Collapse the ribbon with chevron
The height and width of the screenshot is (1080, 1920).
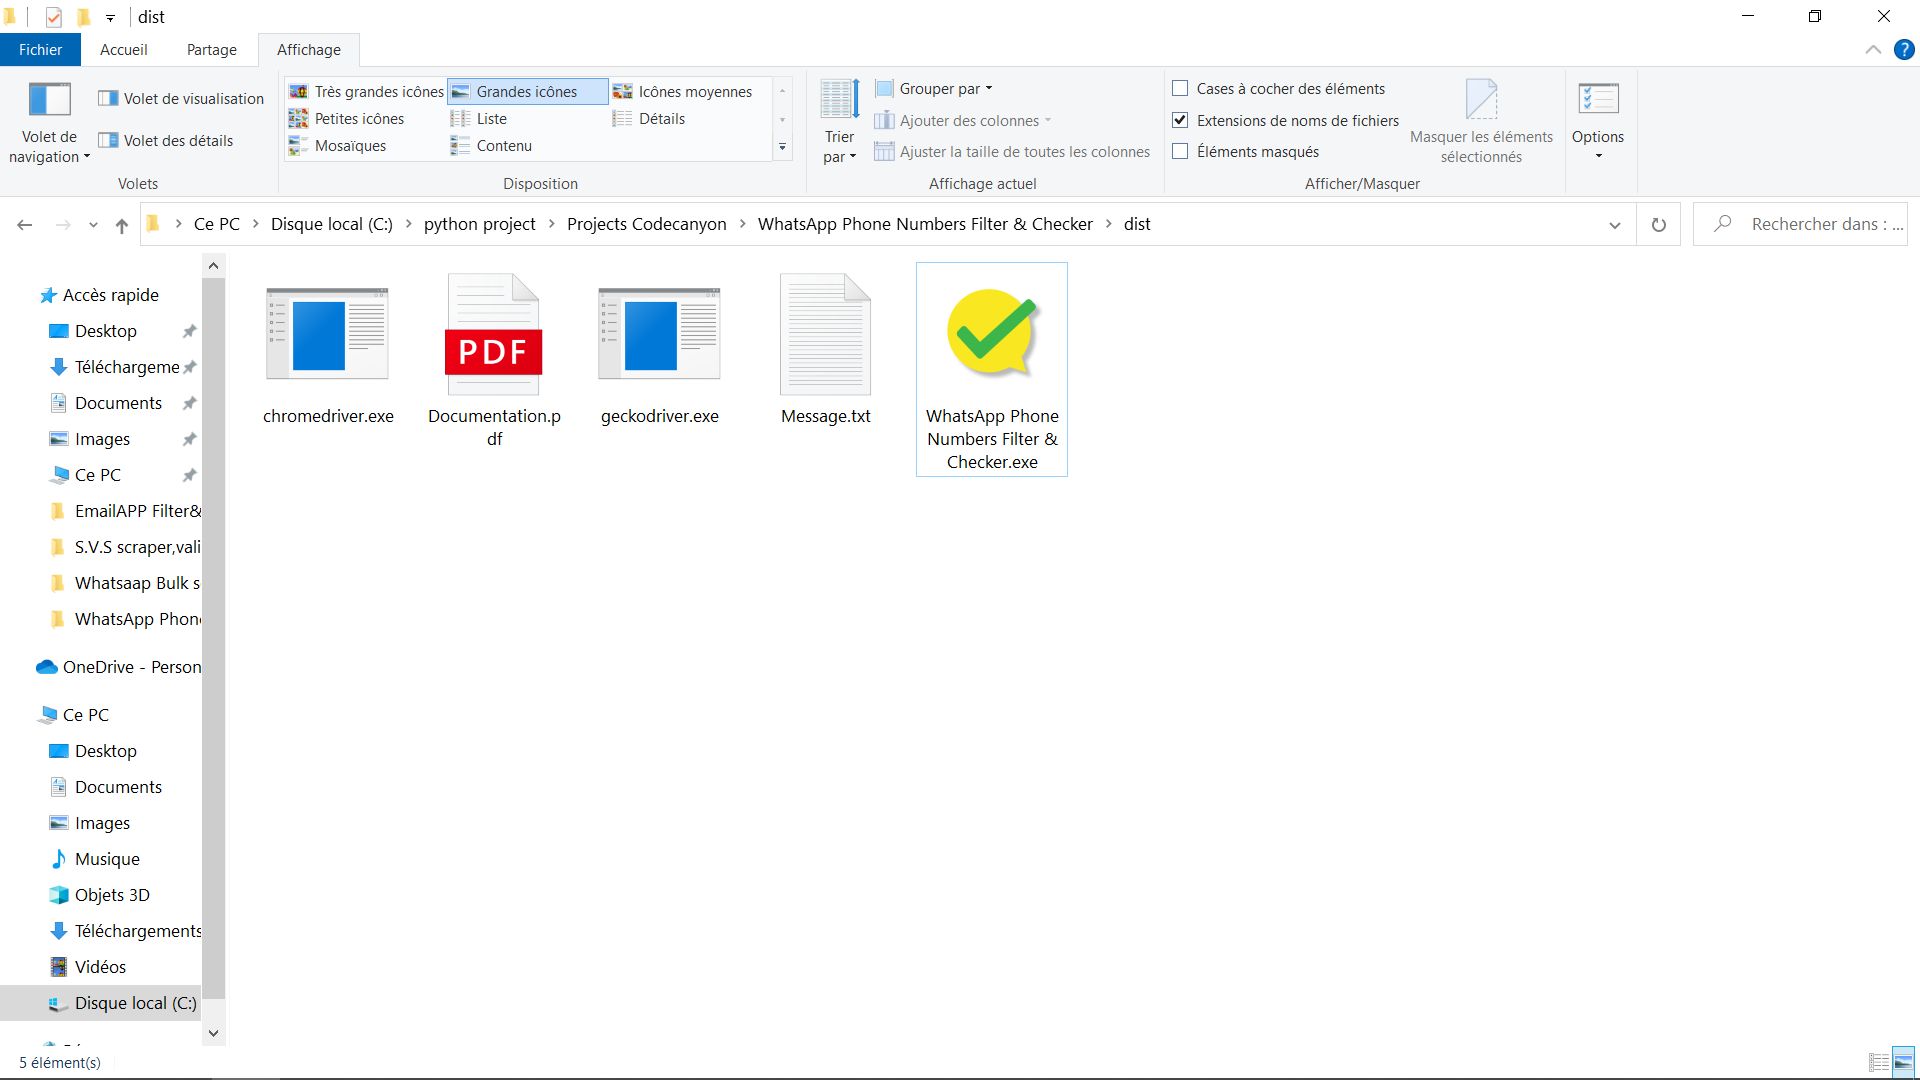click(x=1873, y=50)
